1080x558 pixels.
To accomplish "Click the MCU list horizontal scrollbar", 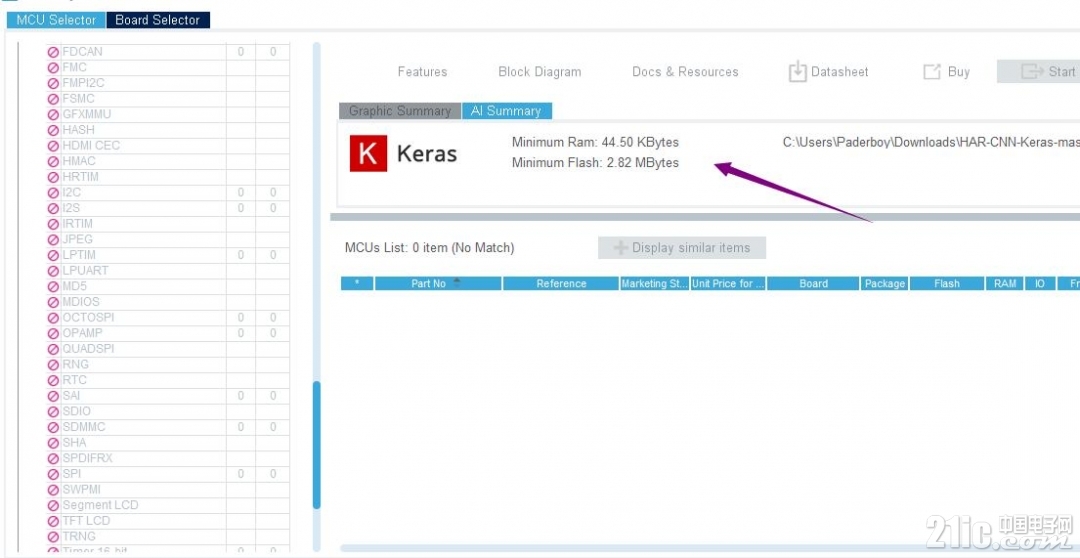I will point(710,549).
